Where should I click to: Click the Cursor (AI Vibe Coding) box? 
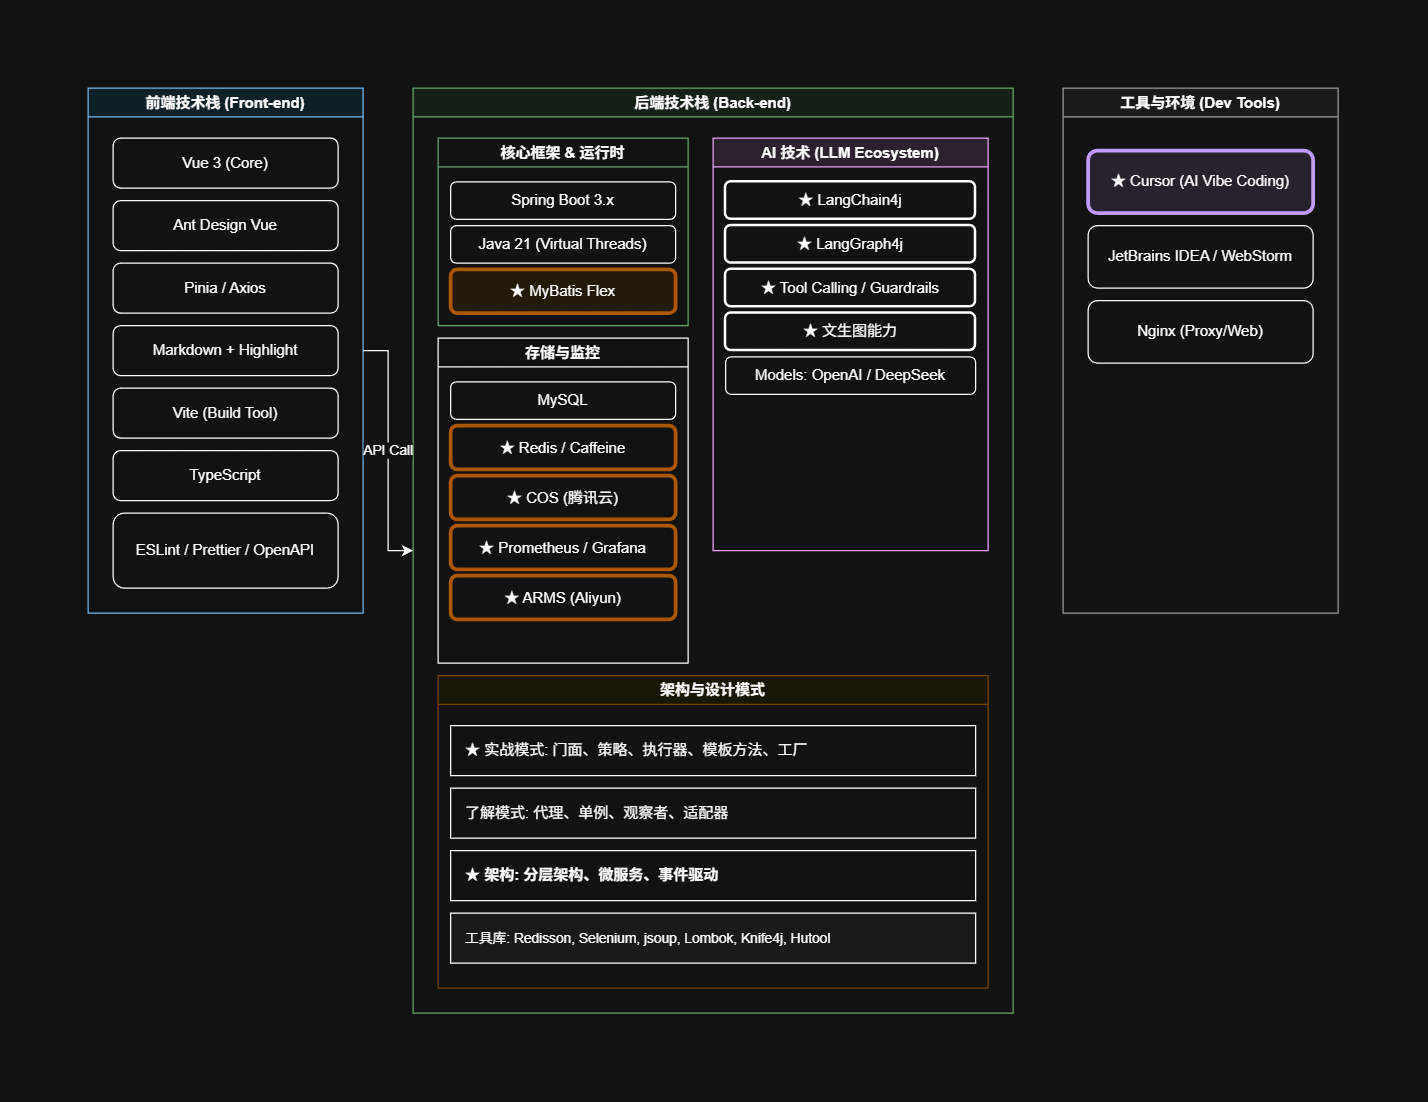(1200, 182)
